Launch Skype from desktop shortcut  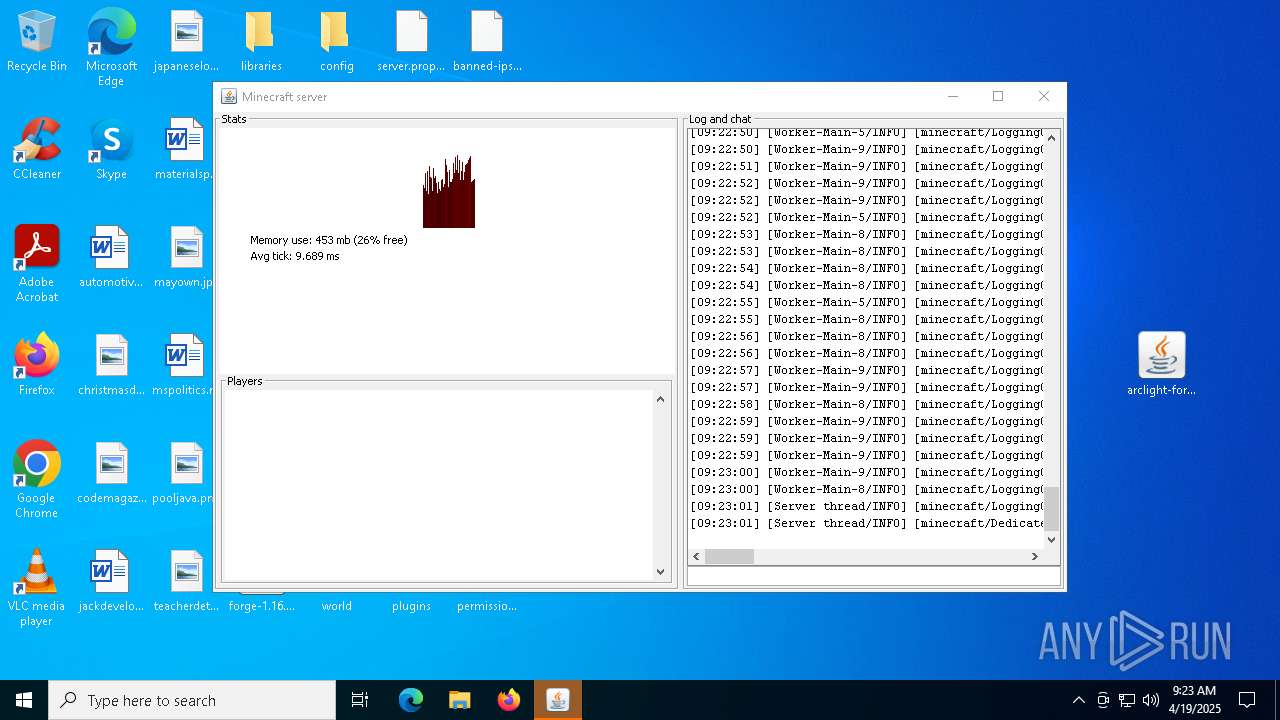click(111, 149)
